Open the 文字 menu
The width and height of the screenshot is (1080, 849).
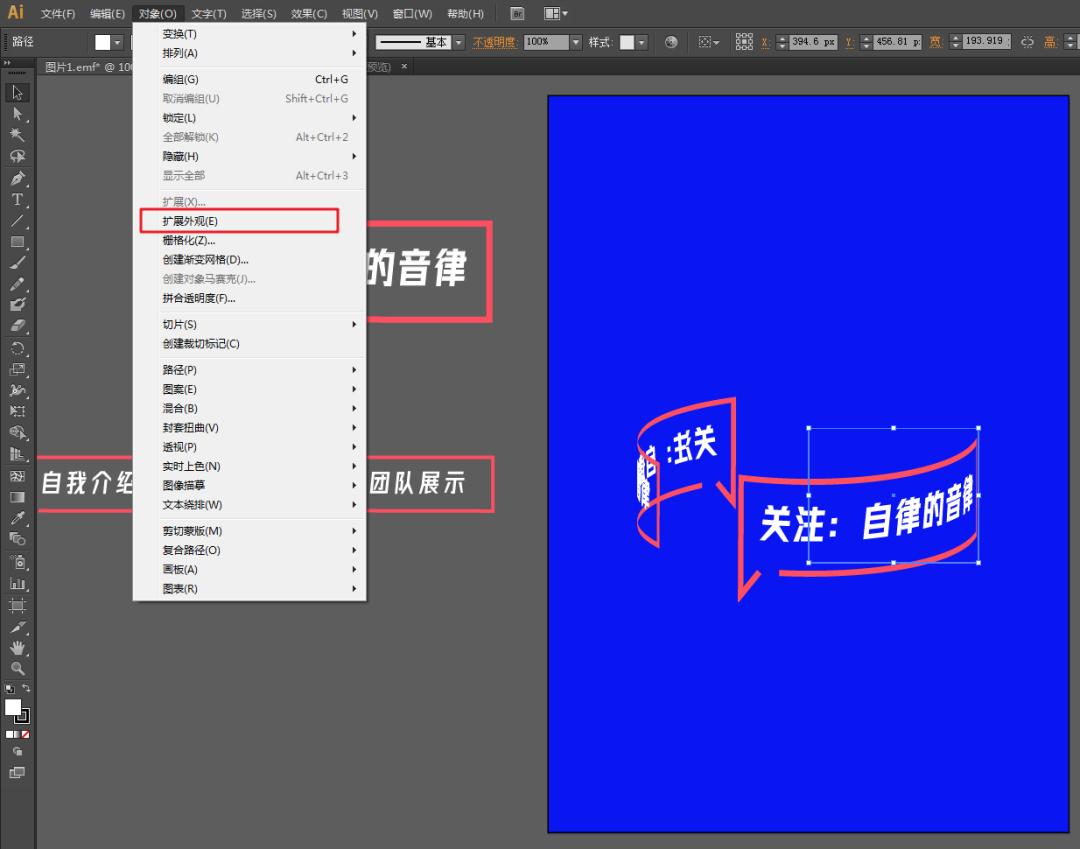click(x=207, y=14)
